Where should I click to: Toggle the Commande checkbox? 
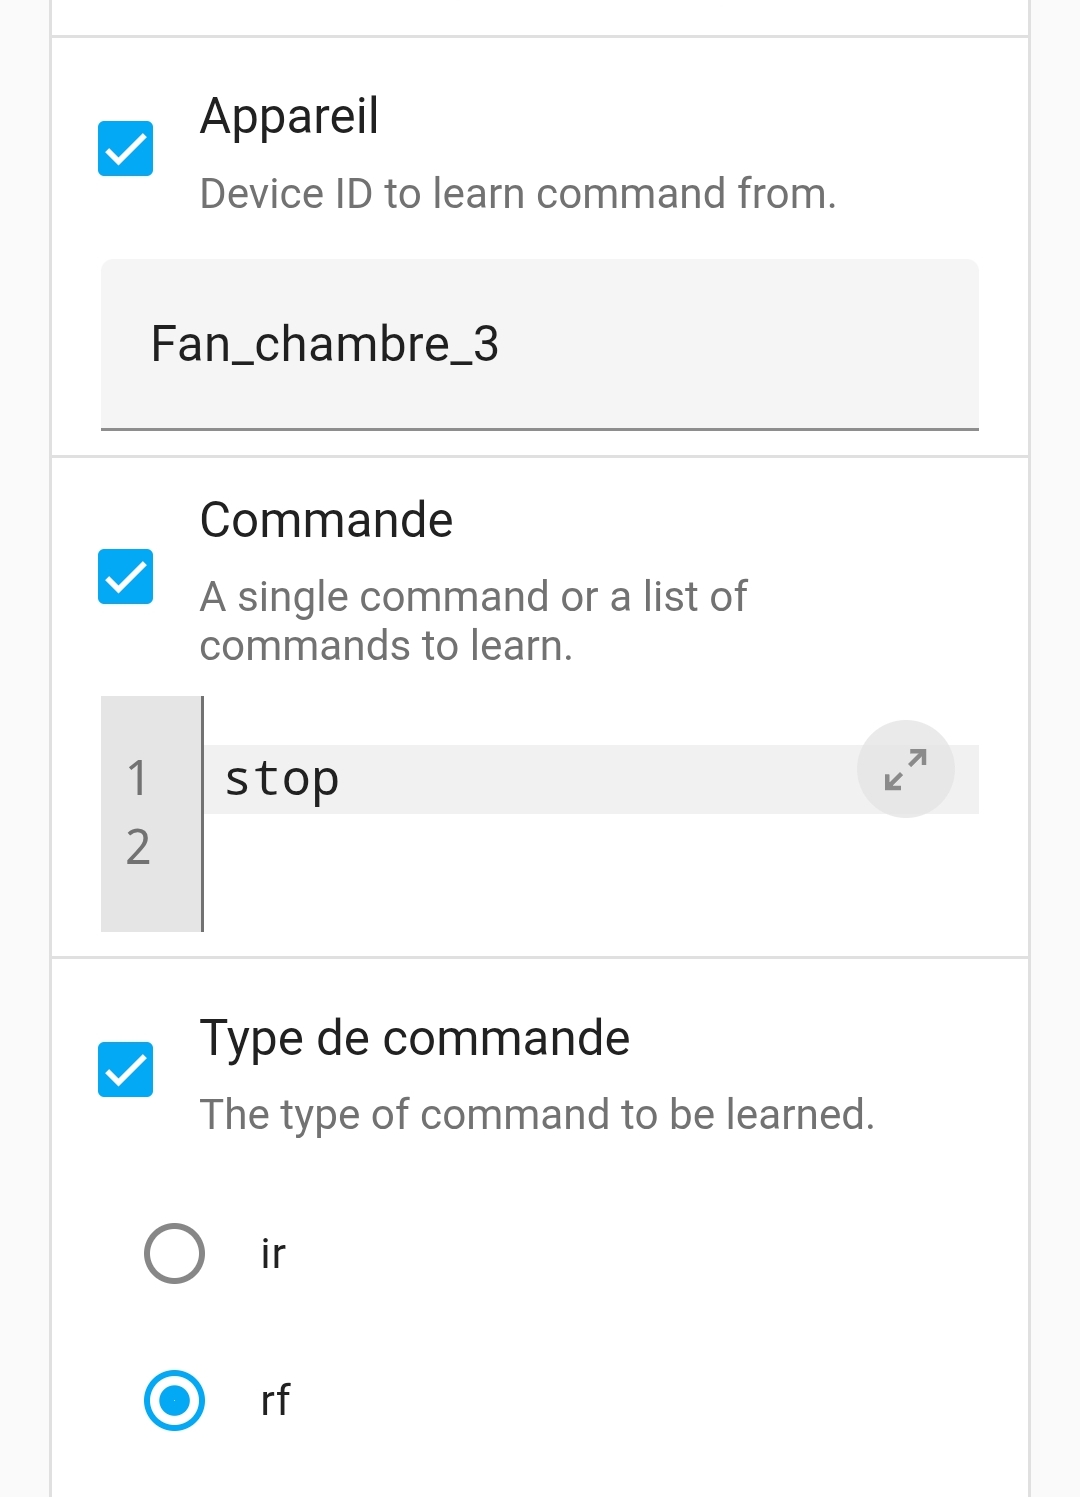click(125, 577)
